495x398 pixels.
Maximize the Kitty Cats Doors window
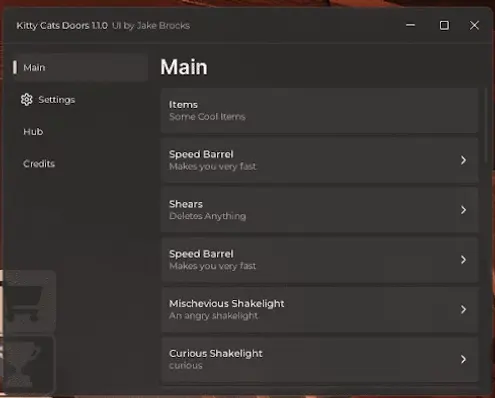coord(444,25)
